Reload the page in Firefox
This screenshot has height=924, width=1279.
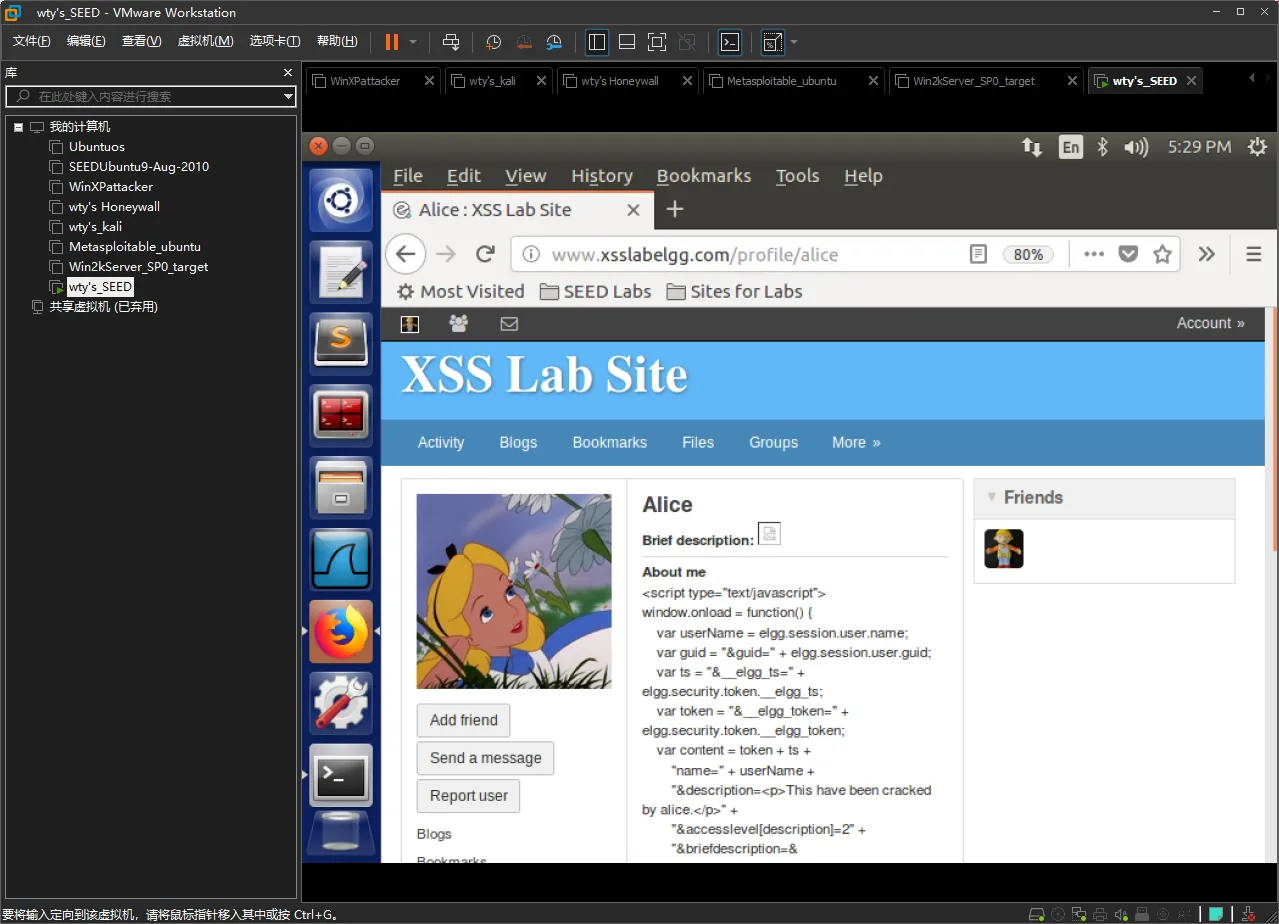[x=486, y=254]
